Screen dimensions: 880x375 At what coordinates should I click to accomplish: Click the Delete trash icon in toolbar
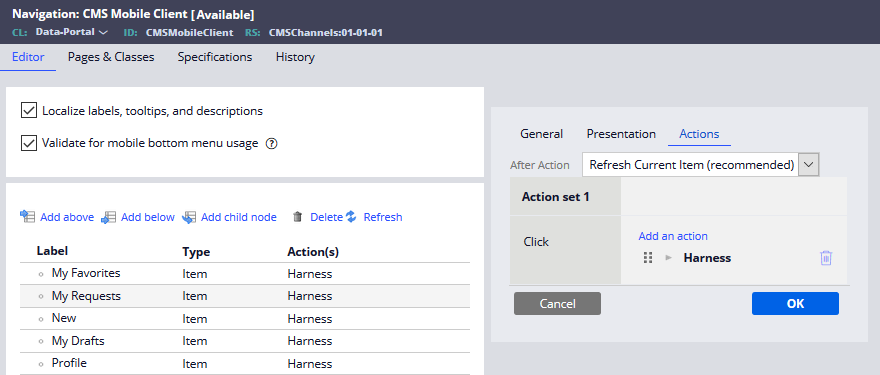pyautogui.click(x=298, y=217)
